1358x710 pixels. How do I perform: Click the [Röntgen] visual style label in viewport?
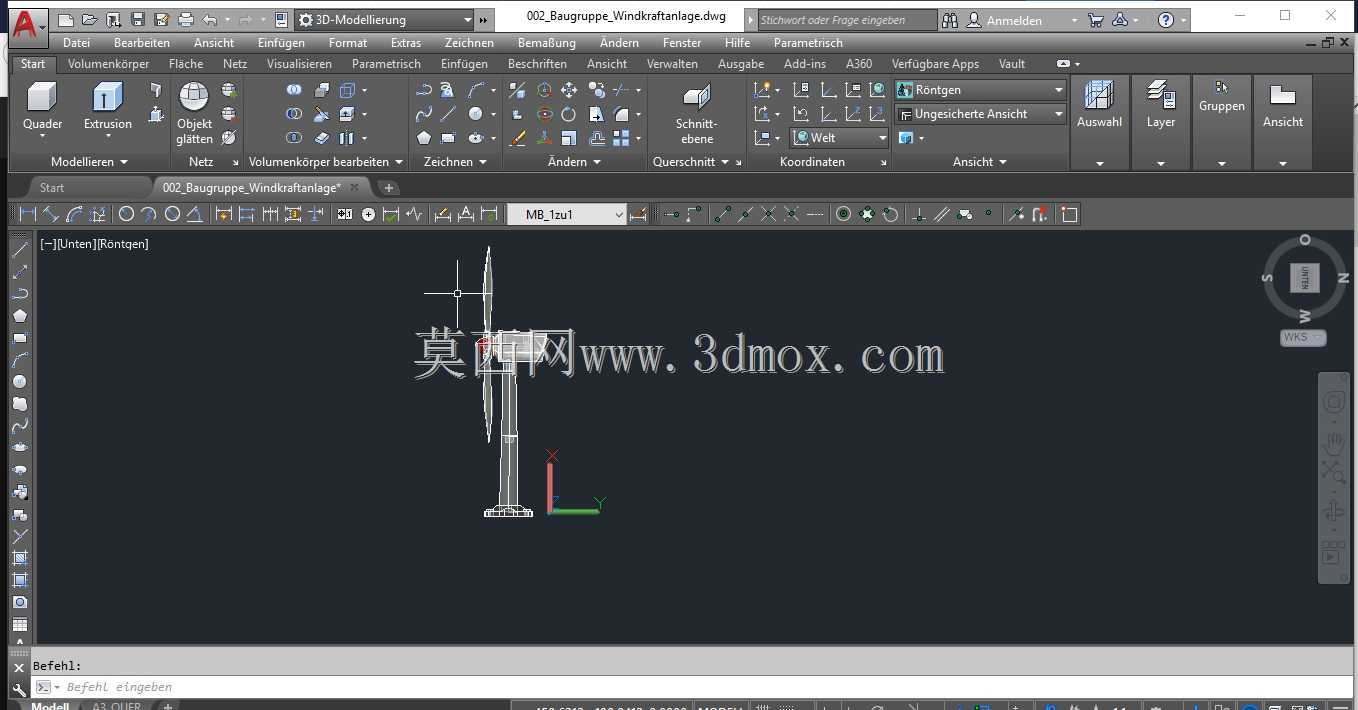[x=123, y=243]
